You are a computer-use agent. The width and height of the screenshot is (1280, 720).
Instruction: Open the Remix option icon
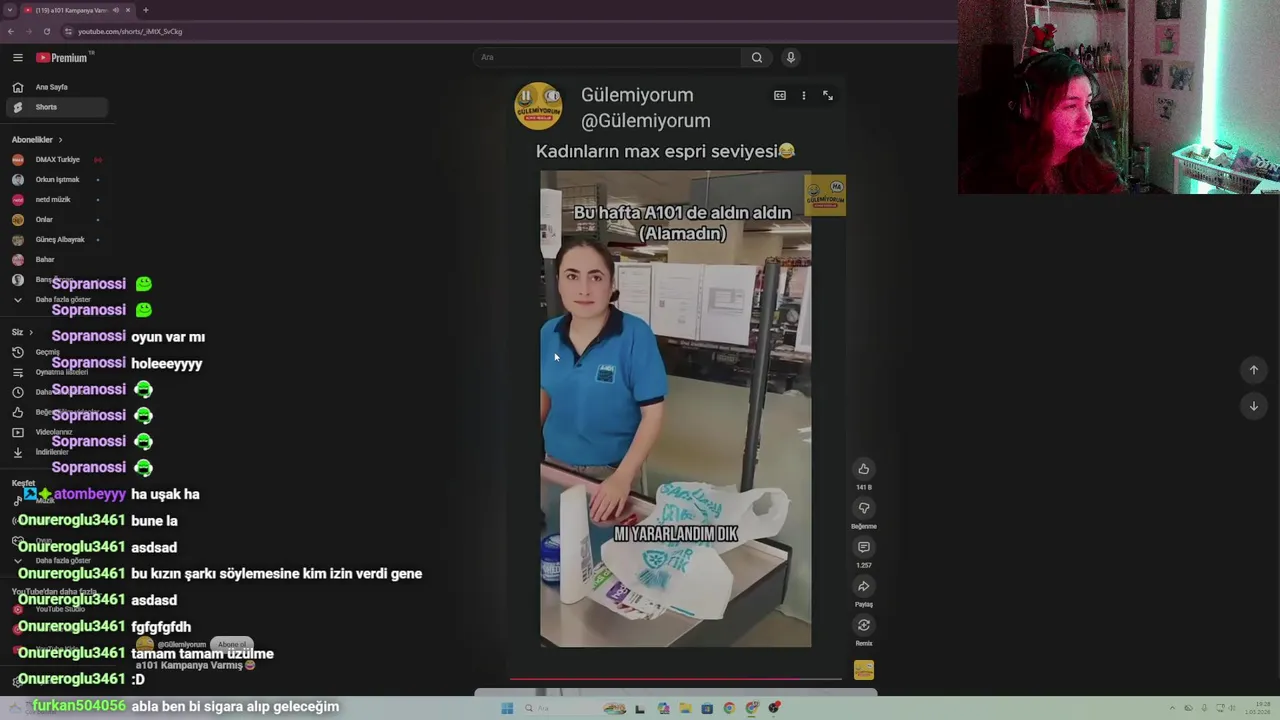click(864, 625)
